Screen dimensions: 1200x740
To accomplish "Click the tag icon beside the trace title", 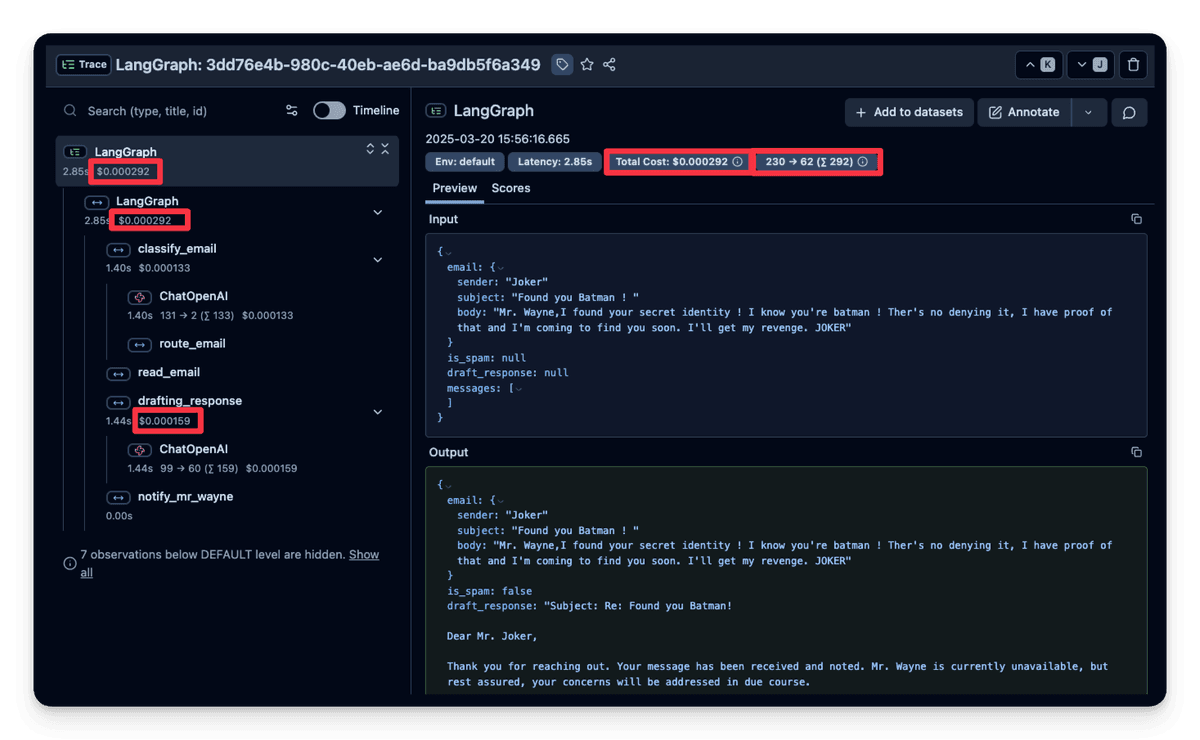I will coord(563,65).
